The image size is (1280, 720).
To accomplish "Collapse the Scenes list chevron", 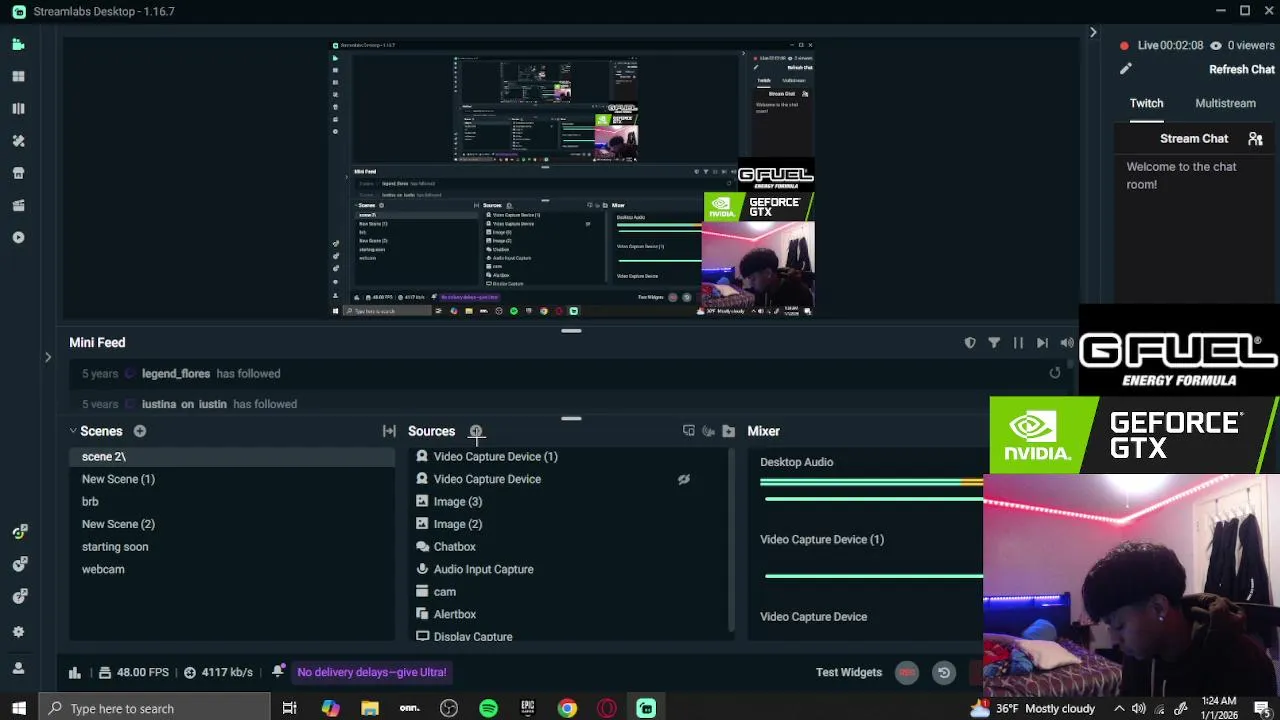I will [x=73, y=431].
